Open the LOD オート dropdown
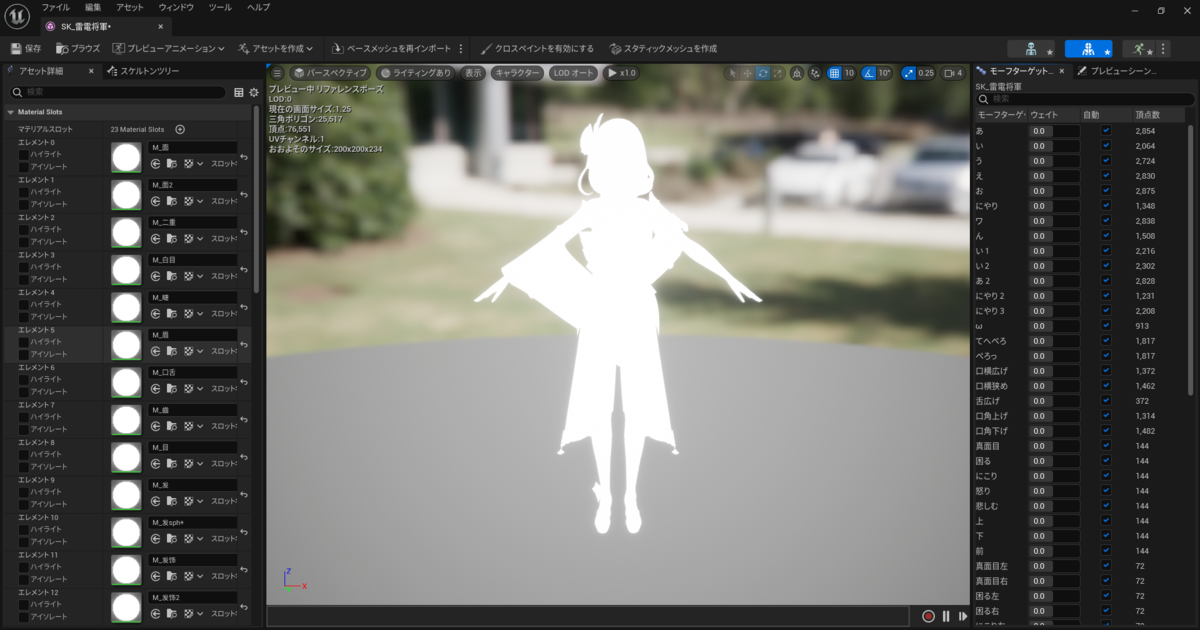Viewport: 1200px width, 630px height. point(574,73)
